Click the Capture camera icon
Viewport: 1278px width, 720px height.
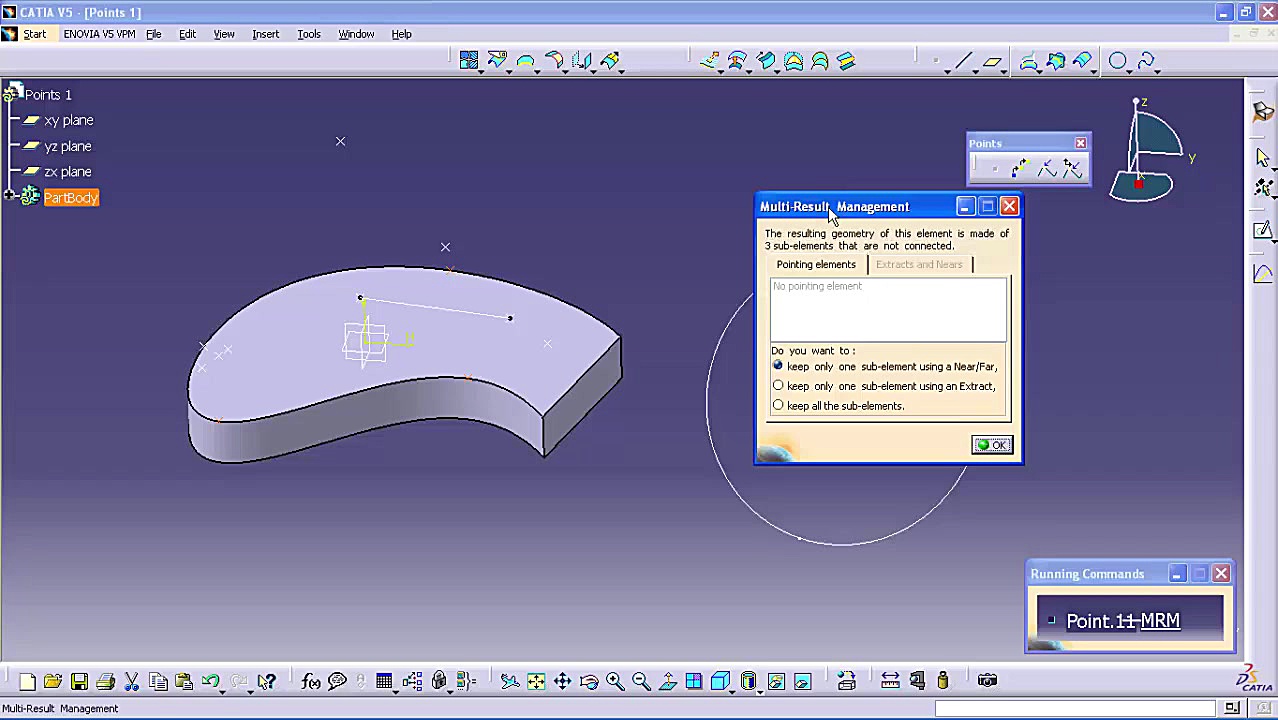pos(987,681)
